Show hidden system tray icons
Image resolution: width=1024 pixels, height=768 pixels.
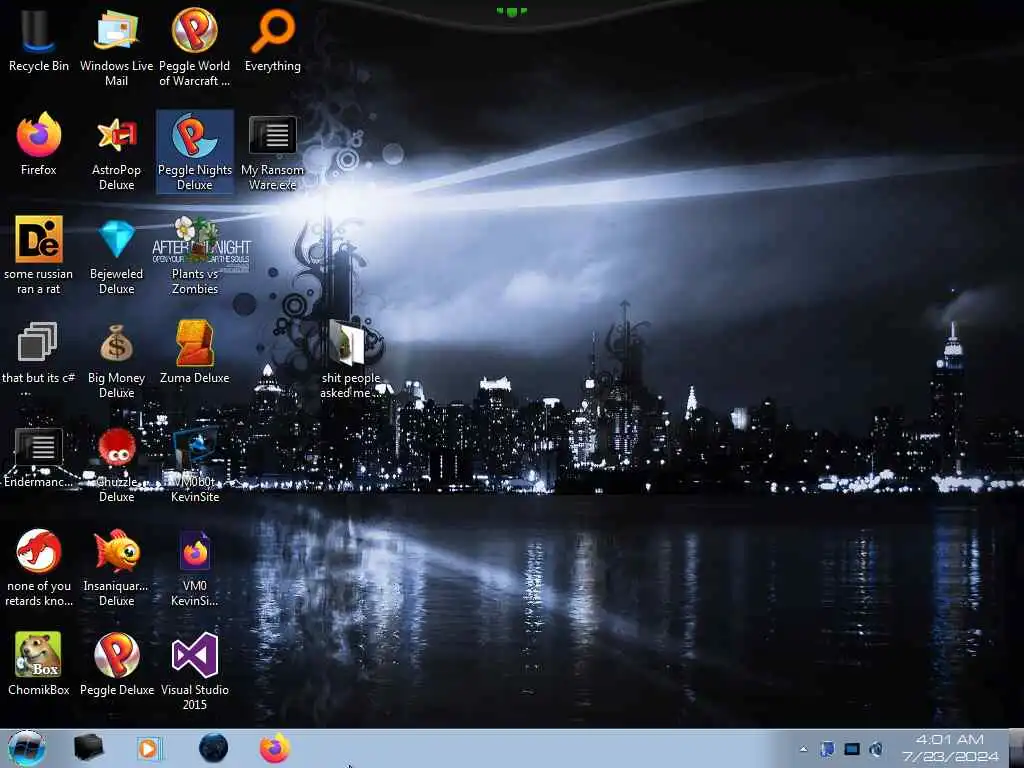(804, 749)
